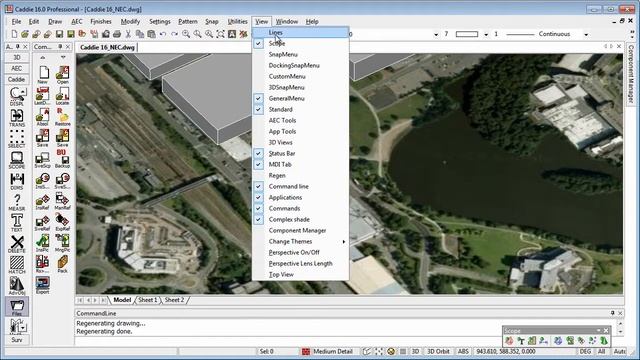The height and width of the screenshot is (360, 640).
Task: Open the line weight dropdown arrow
Action: pyautogui.click(x=486, y=35)
